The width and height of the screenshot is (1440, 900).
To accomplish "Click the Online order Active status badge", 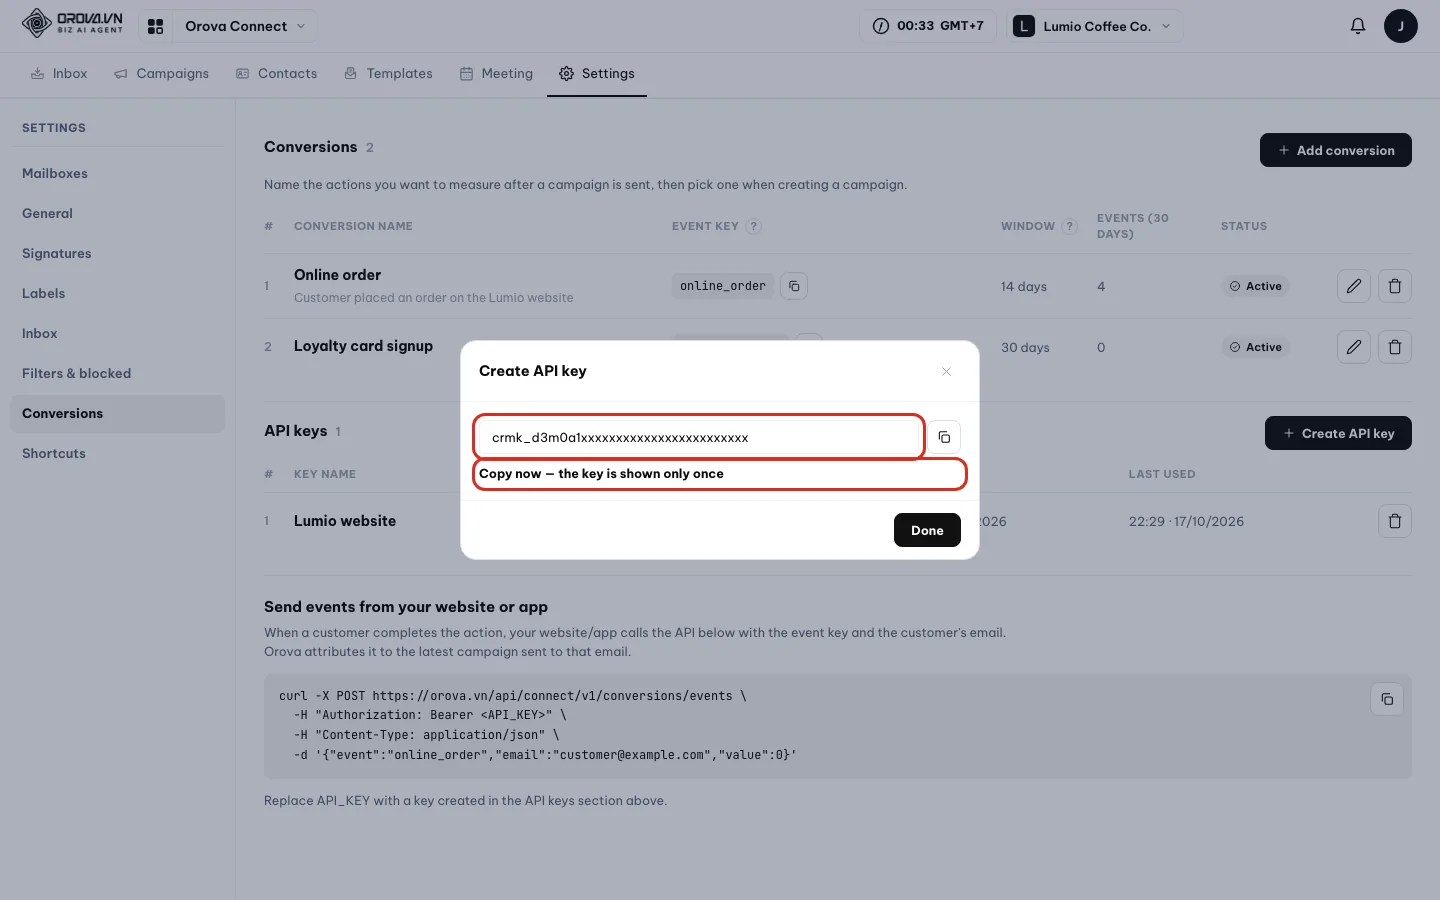I will click(x=1256, y=286).
